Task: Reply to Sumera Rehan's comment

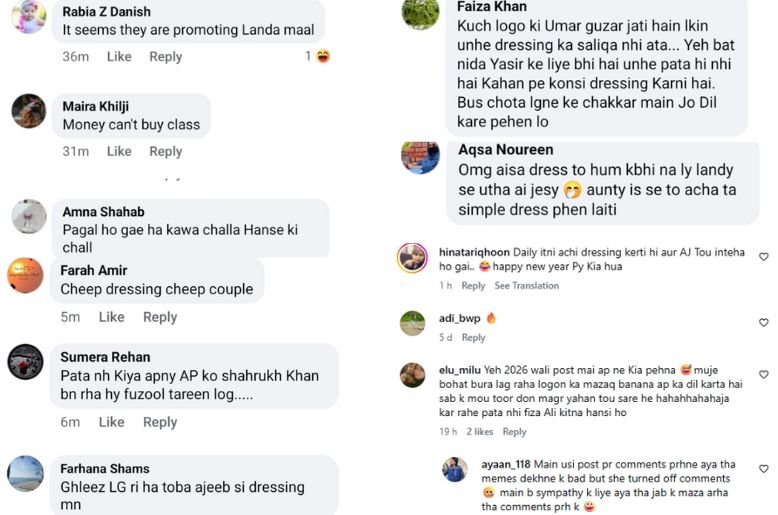Action: pyautogui.click(x=160, y=422)
